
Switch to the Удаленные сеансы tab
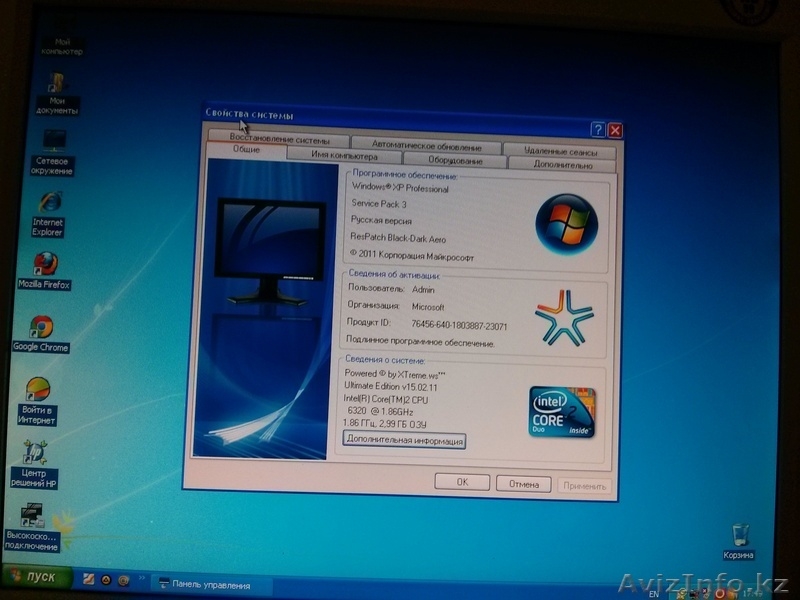560,151
